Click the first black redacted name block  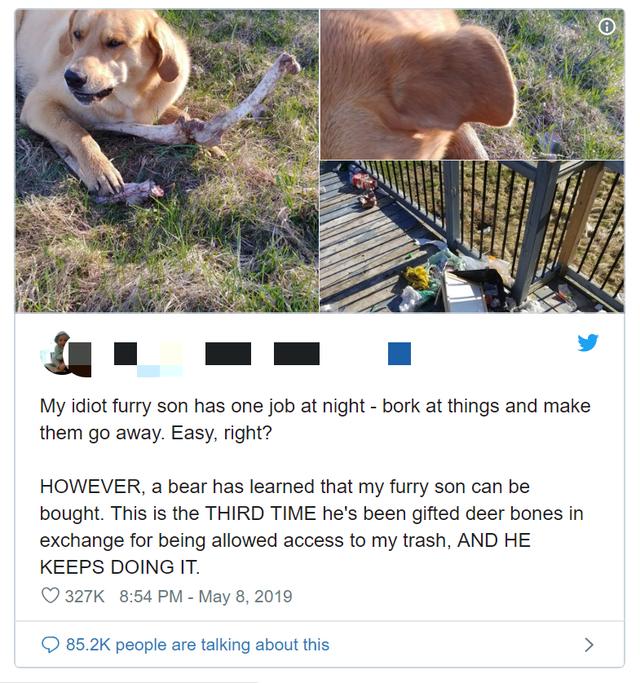coord(125,353)
